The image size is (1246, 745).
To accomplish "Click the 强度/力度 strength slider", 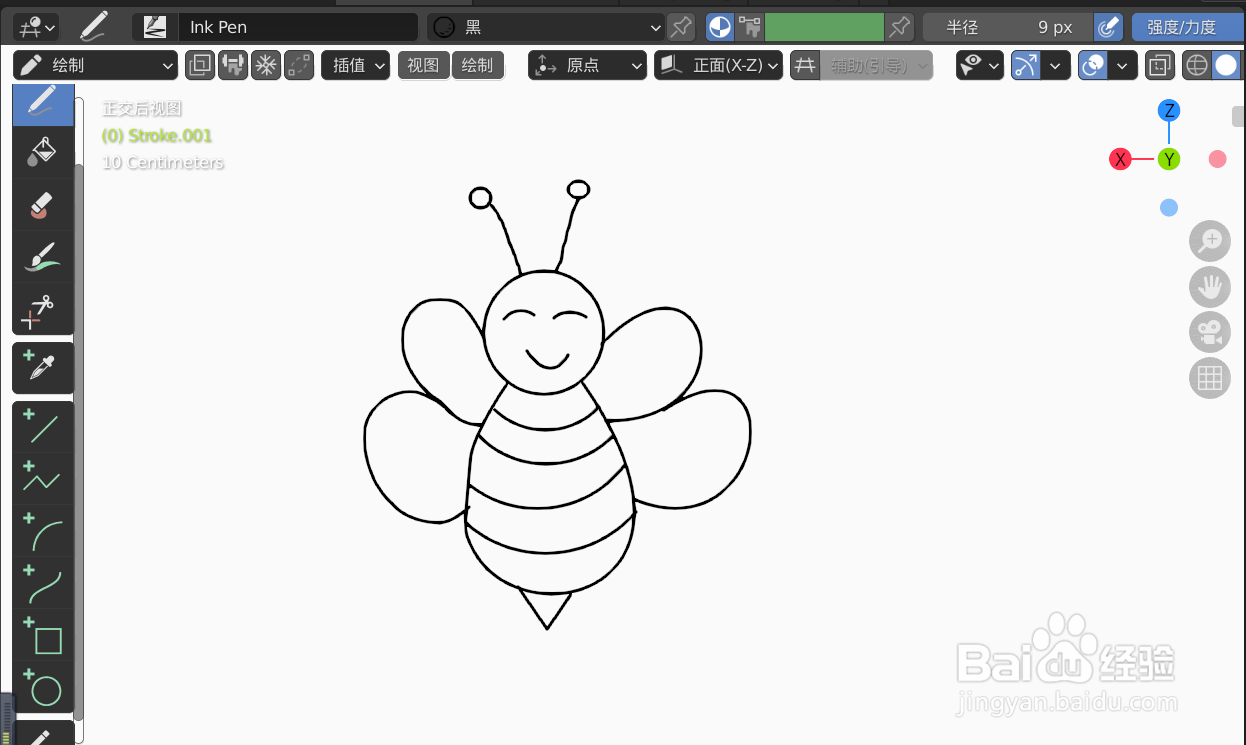I will [x=1187, y=27].
